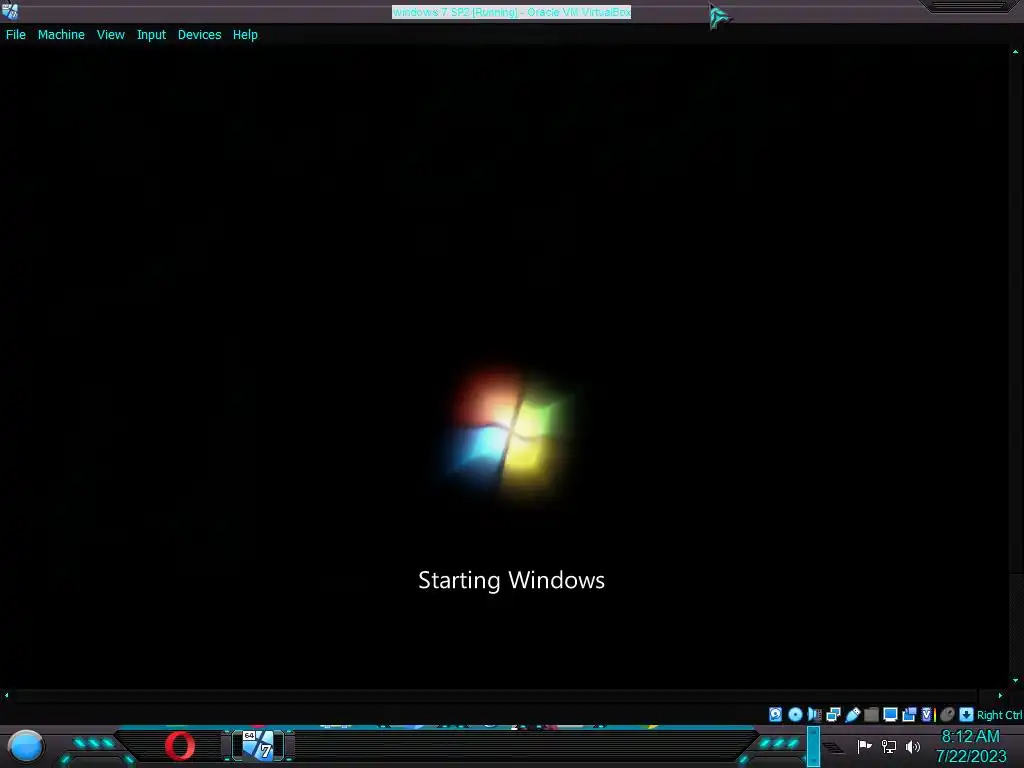Click the vertical scrollbar down arrow

pyautogui.click(x=1016, y=680)
